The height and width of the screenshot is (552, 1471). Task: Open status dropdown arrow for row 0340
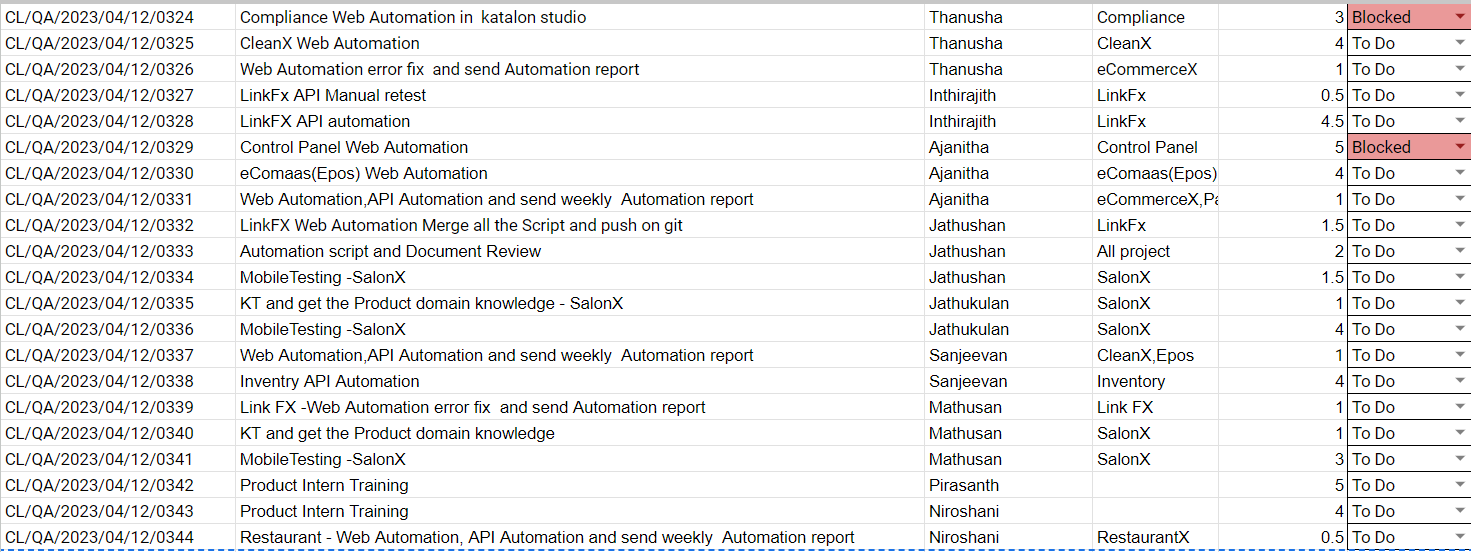point(1460,433)
